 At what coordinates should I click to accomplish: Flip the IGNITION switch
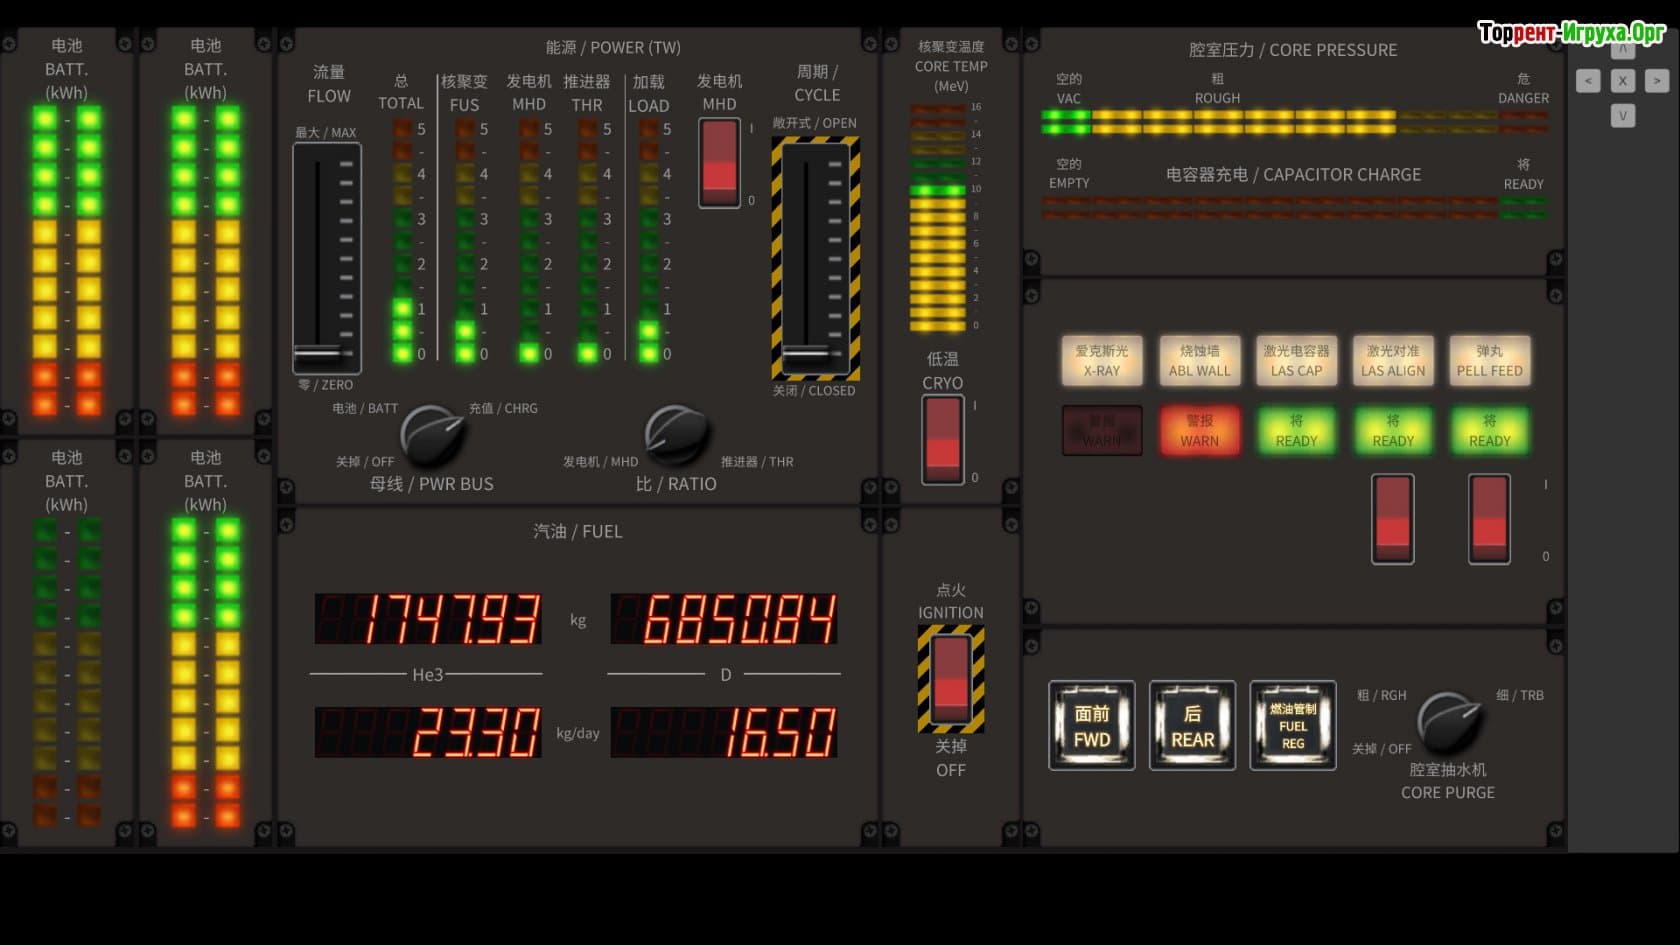click(950, 679)
